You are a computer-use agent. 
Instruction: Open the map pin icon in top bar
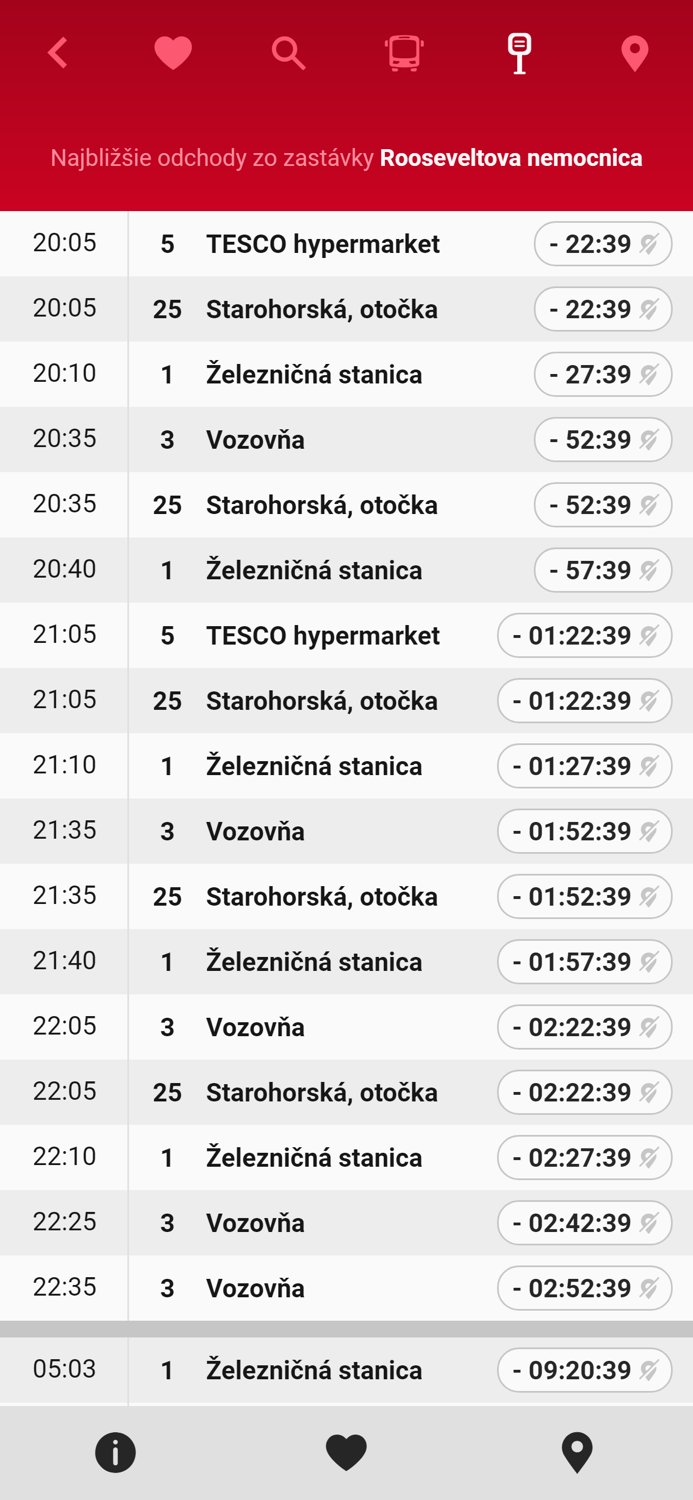click(635, 53)
